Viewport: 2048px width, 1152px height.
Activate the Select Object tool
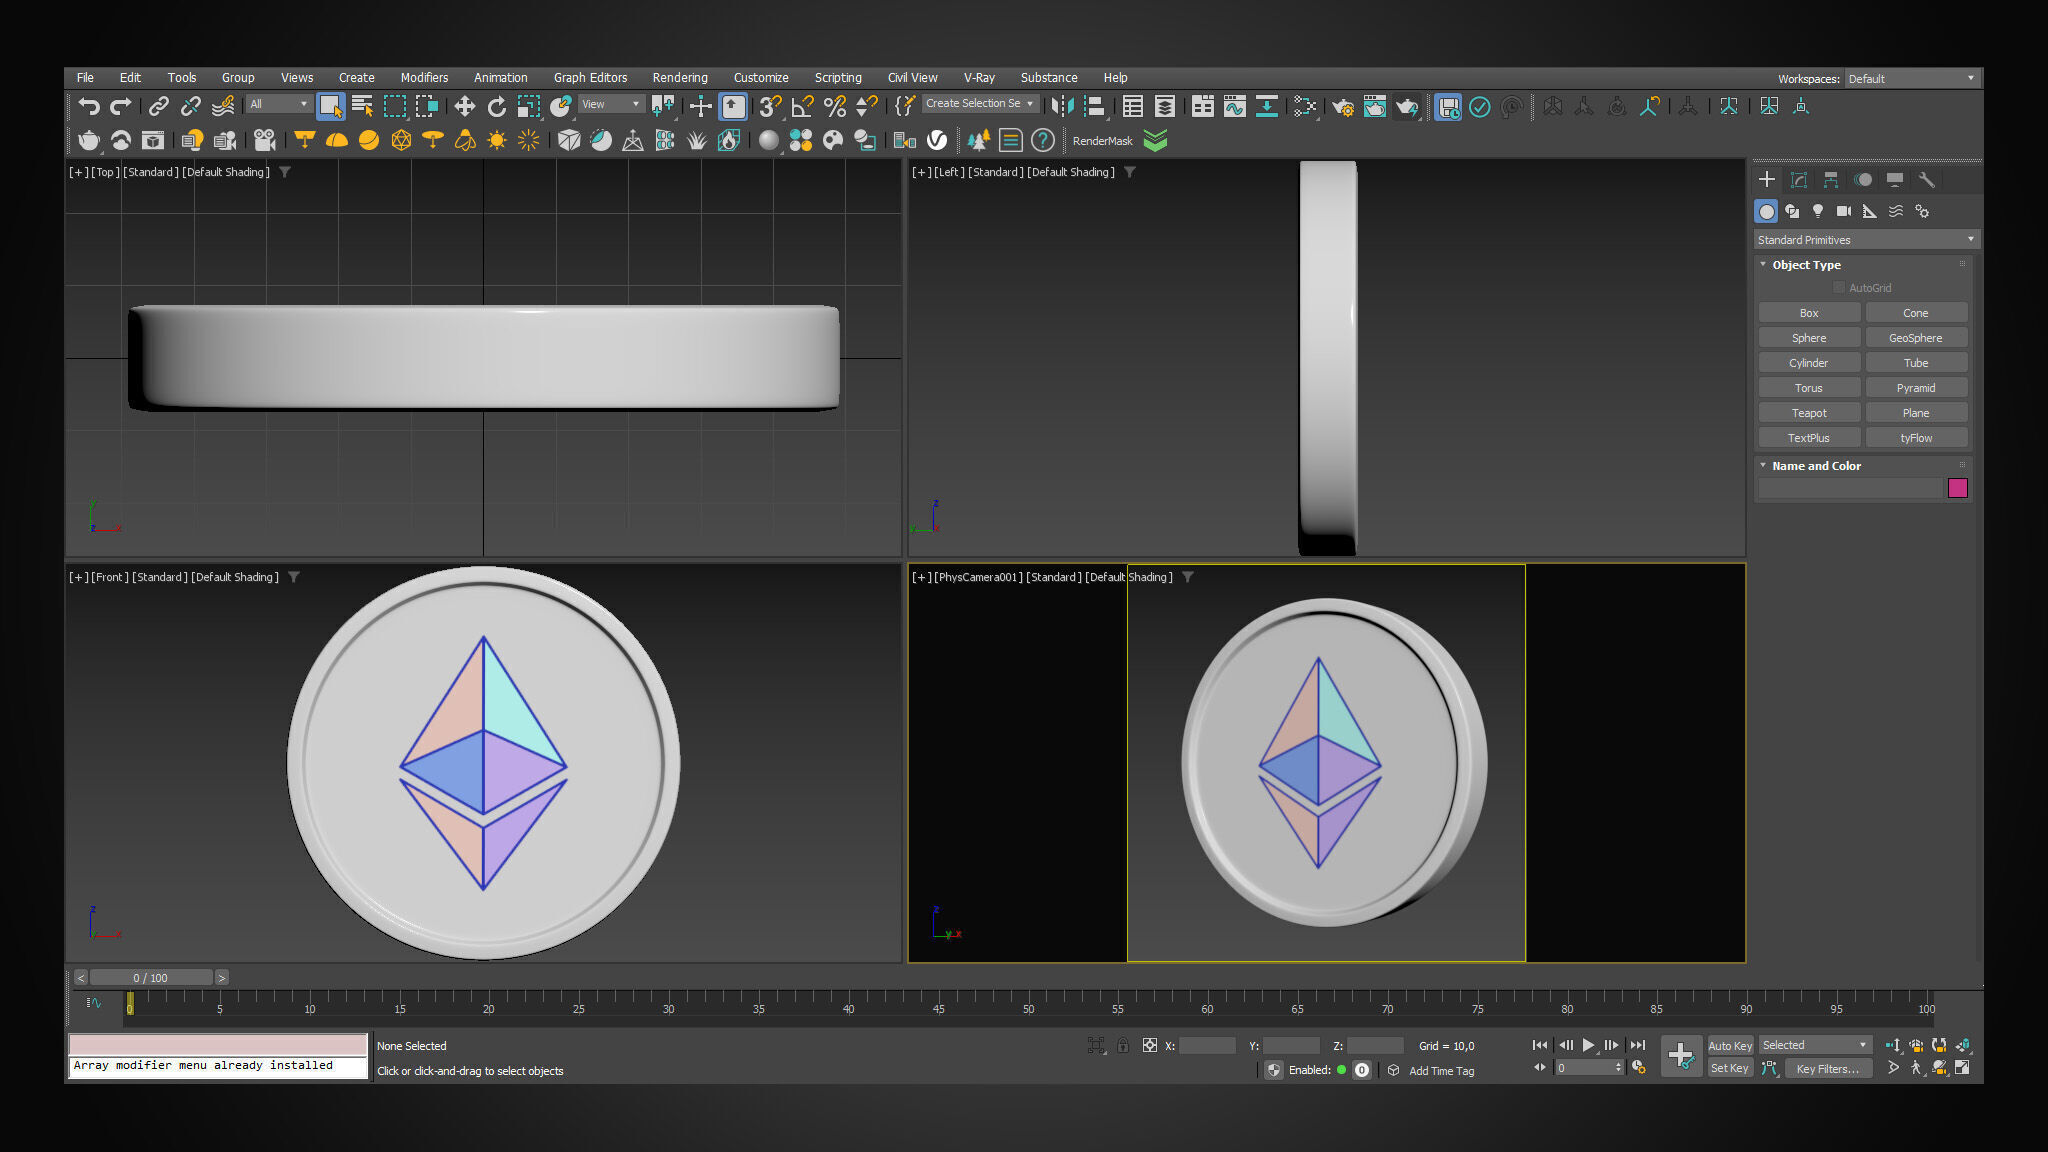pos(330,106)
